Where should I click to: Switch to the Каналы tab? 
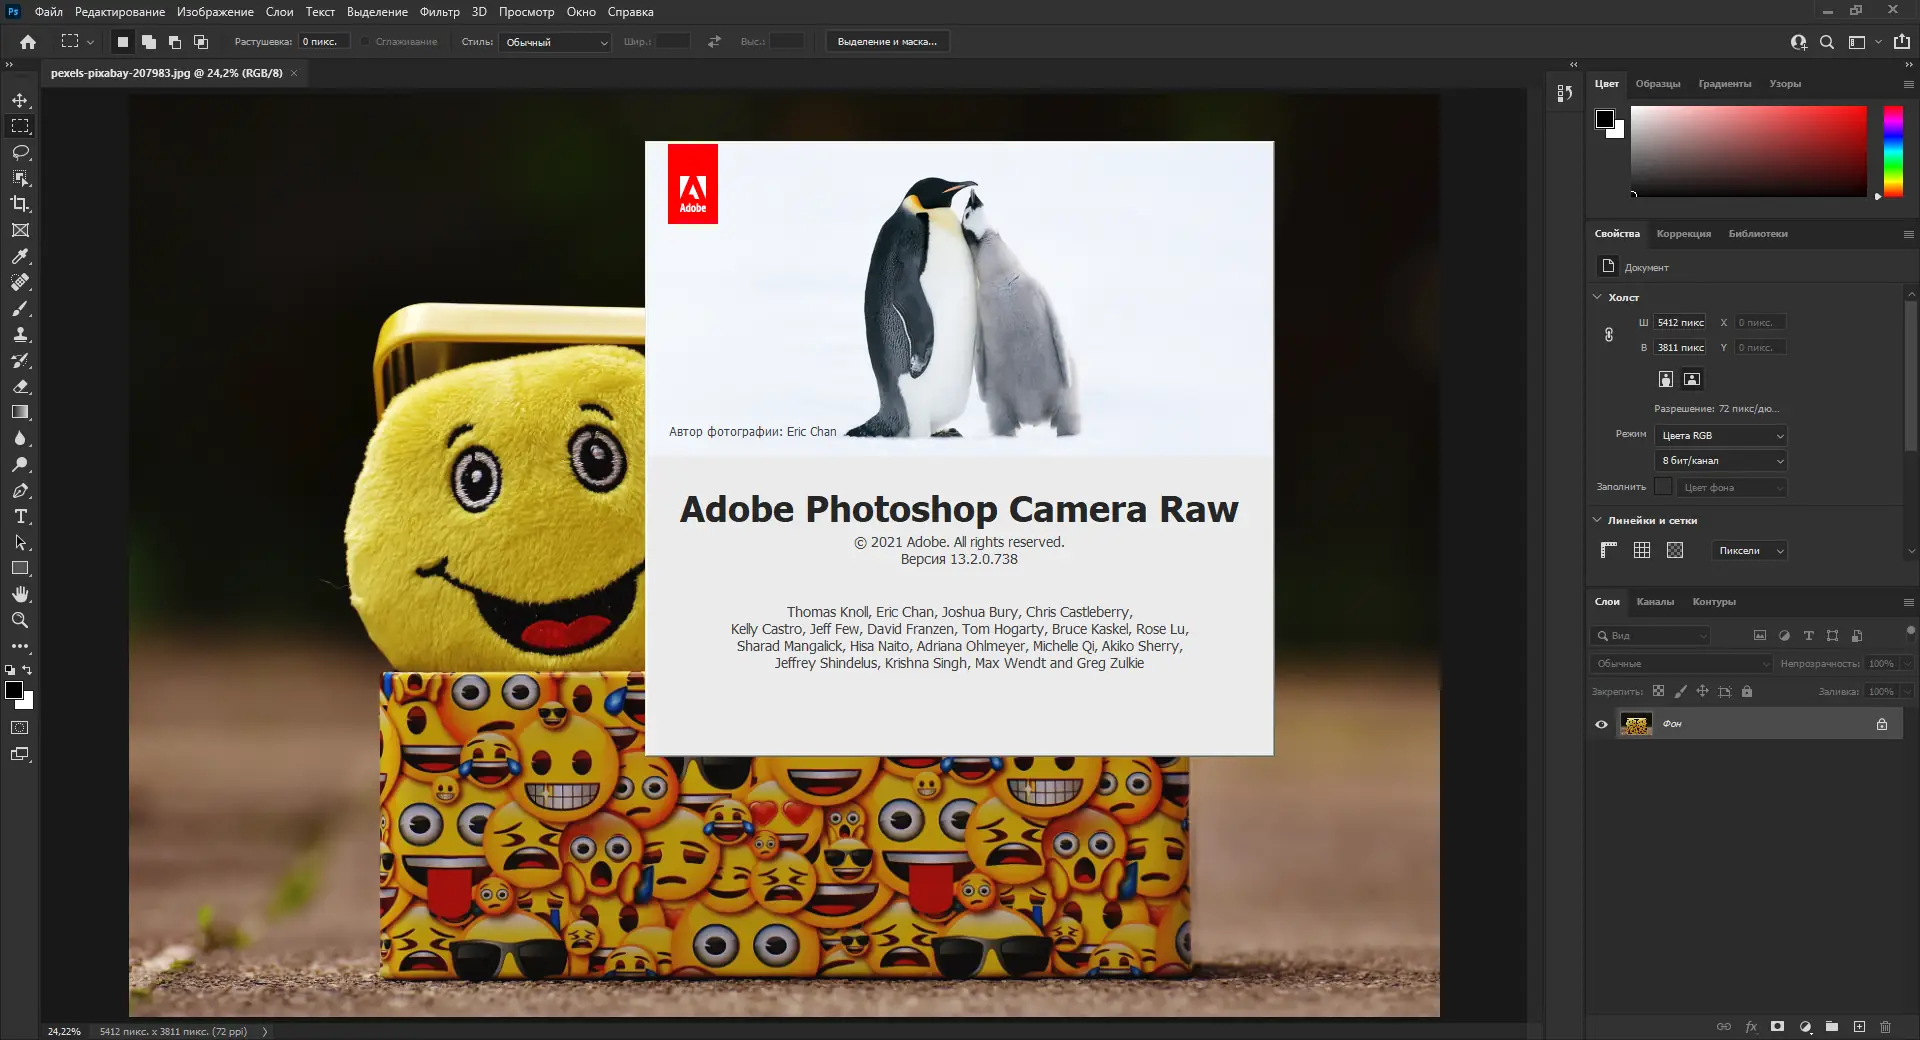click(1655, 602)
